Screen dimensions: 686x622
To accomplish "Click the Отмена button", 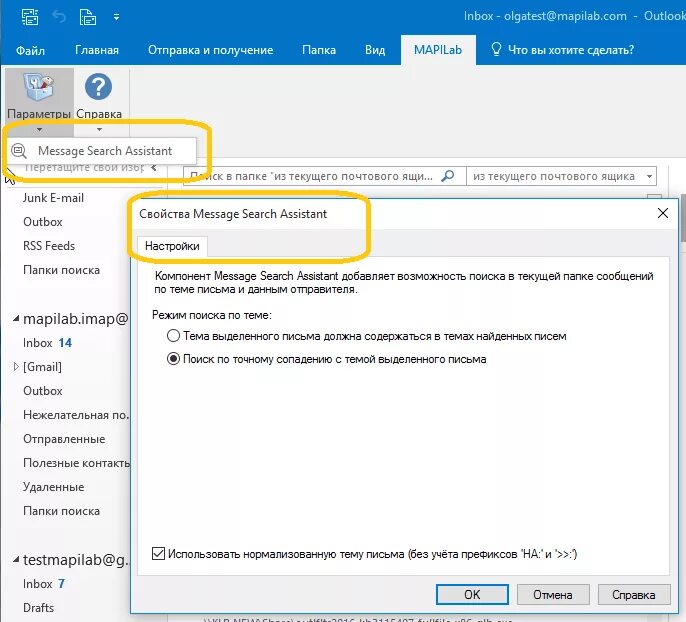I will [553, 594].
